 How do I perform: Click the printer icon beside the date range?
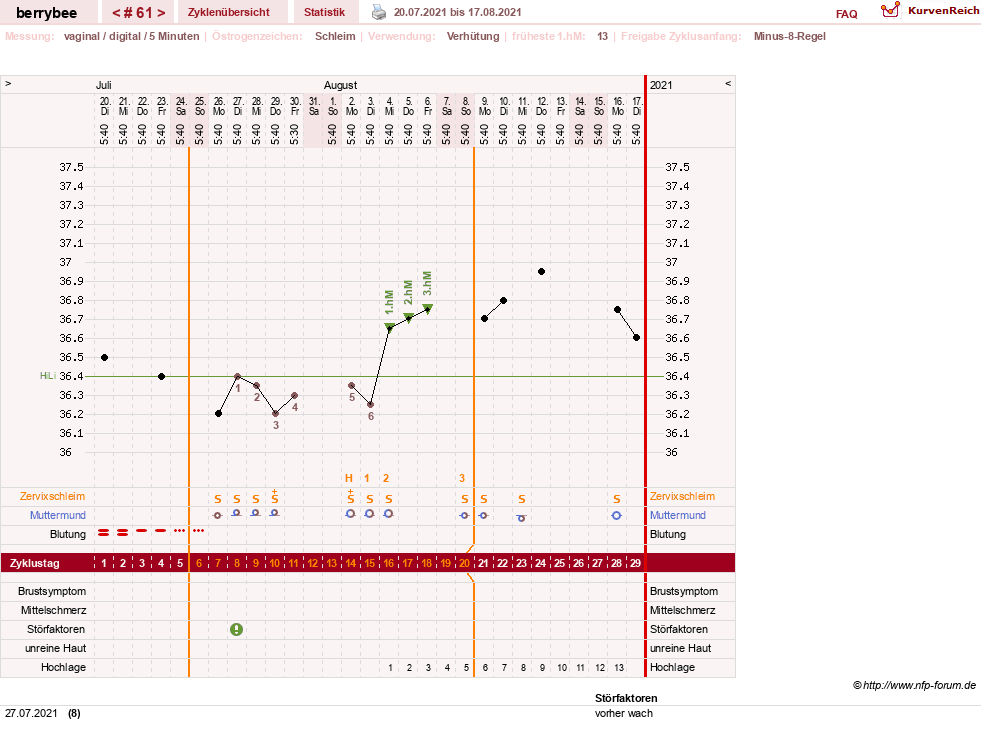379,12
